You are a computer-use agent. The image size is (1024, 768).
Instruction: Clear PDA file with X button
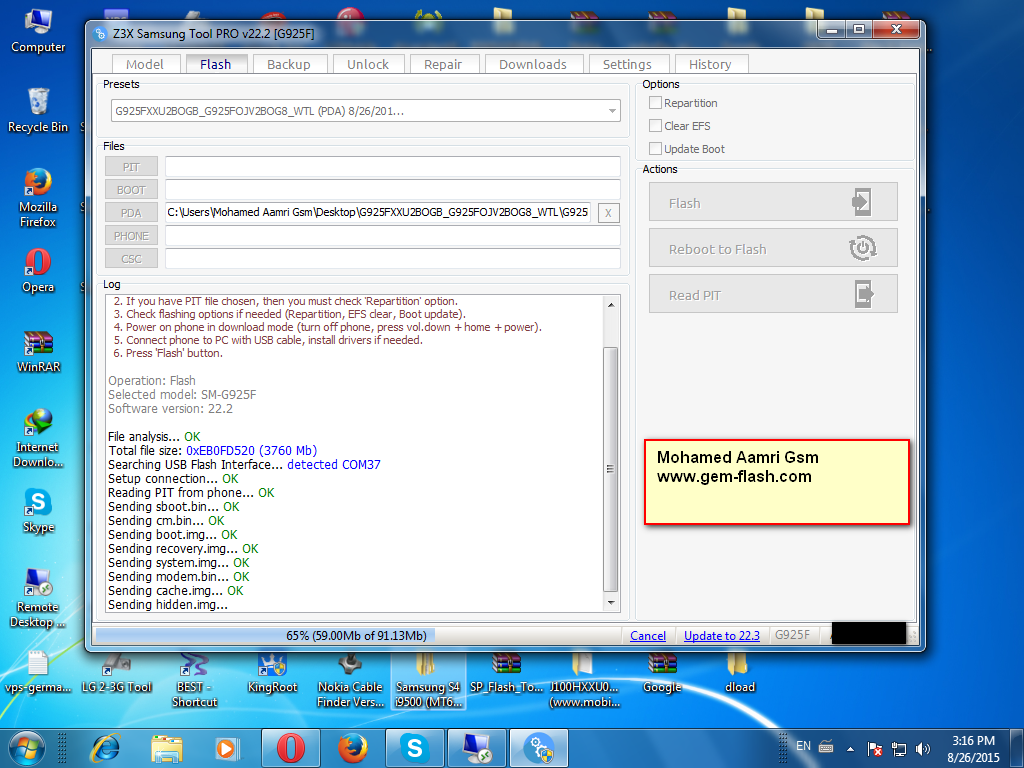(608, 213)
